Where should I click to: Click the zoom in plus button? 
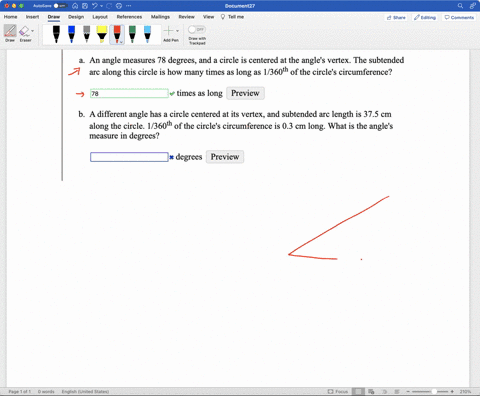(452, 391)
